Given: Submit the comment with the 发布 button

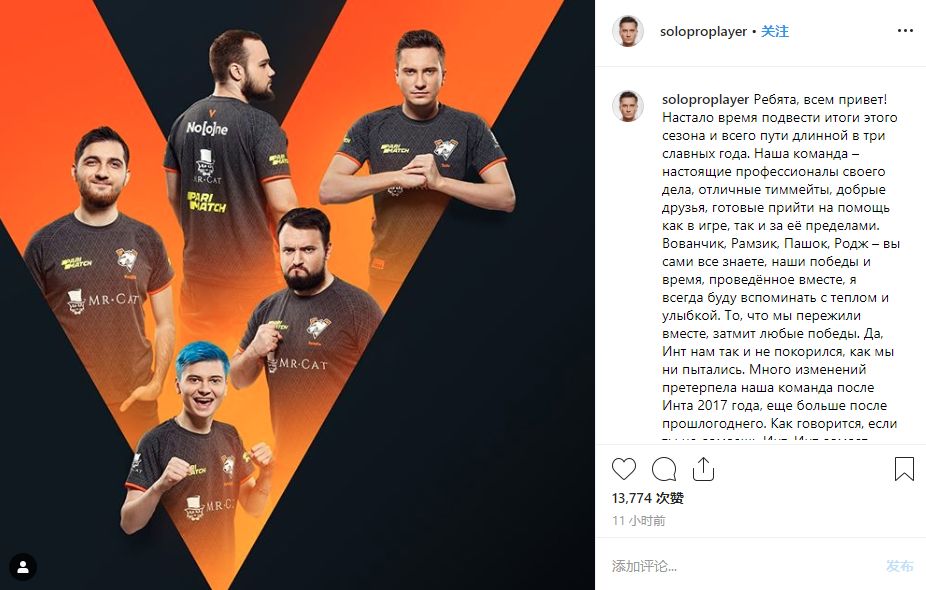Looking at the screenshot, I should (x=899, y=566).
